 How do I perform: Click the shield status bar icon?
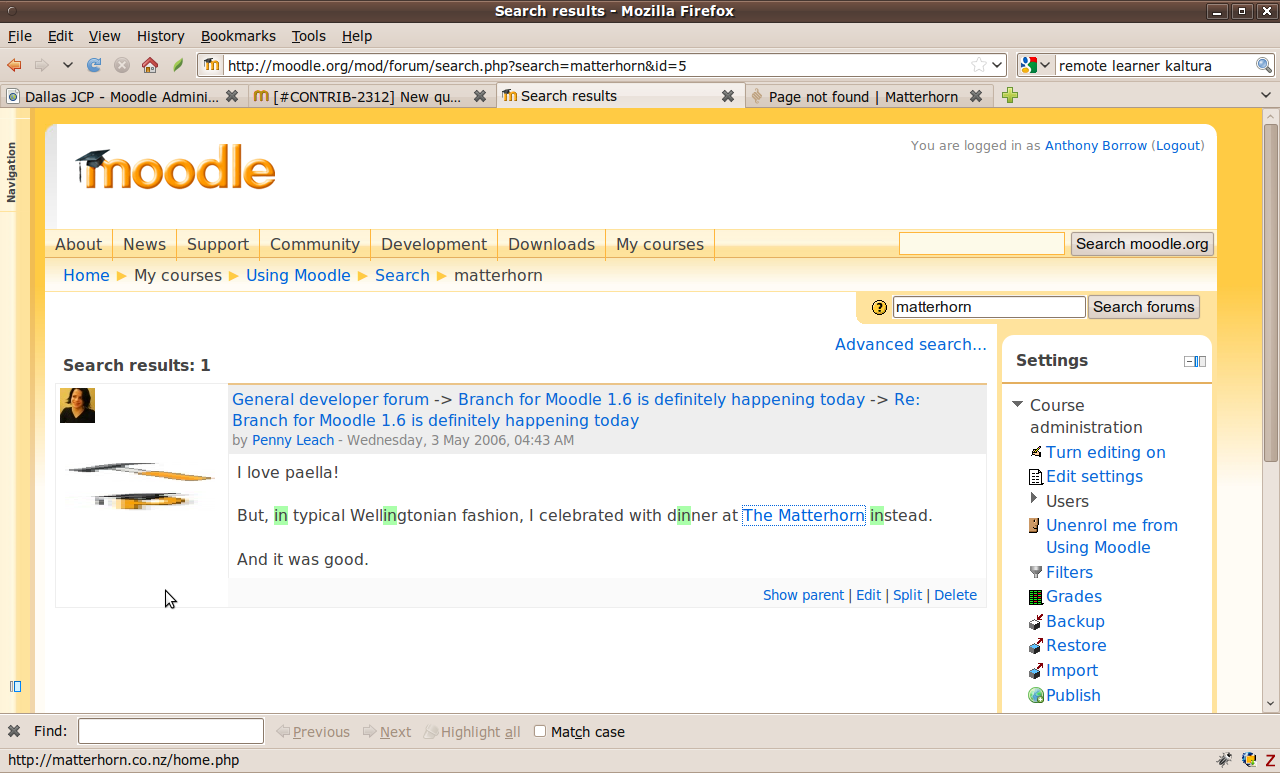coord(1248,760)
